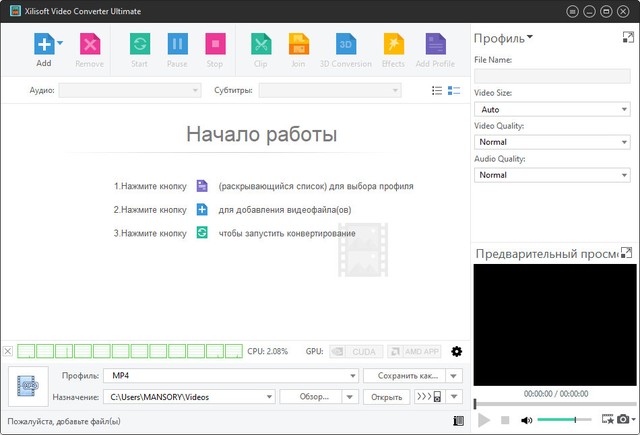Viewport: 640px width, 435px height.
Task: Select the 3D Conversion tool
Action: click(345, 44)
